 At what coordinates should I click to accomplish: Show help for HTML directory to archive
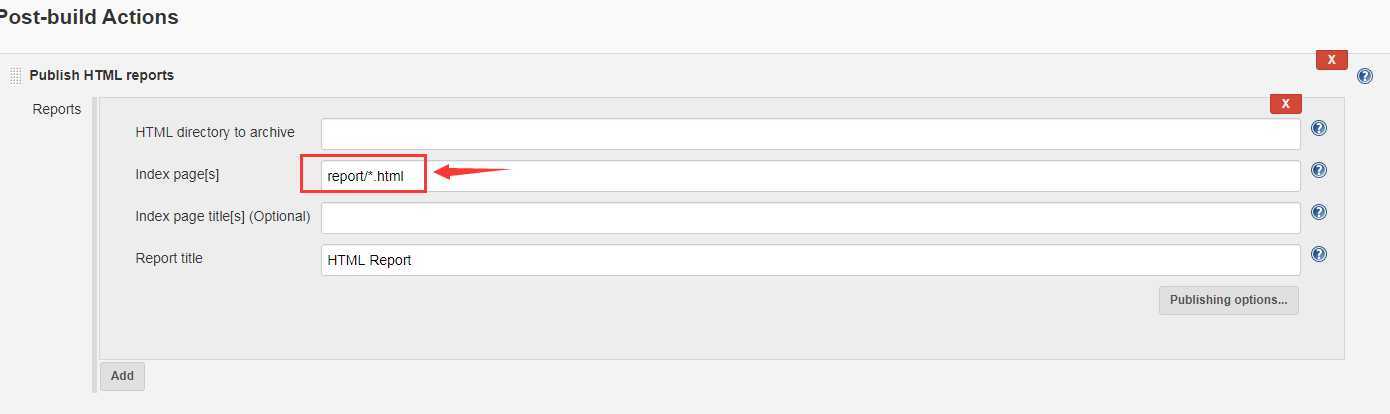click(1319, 128)
